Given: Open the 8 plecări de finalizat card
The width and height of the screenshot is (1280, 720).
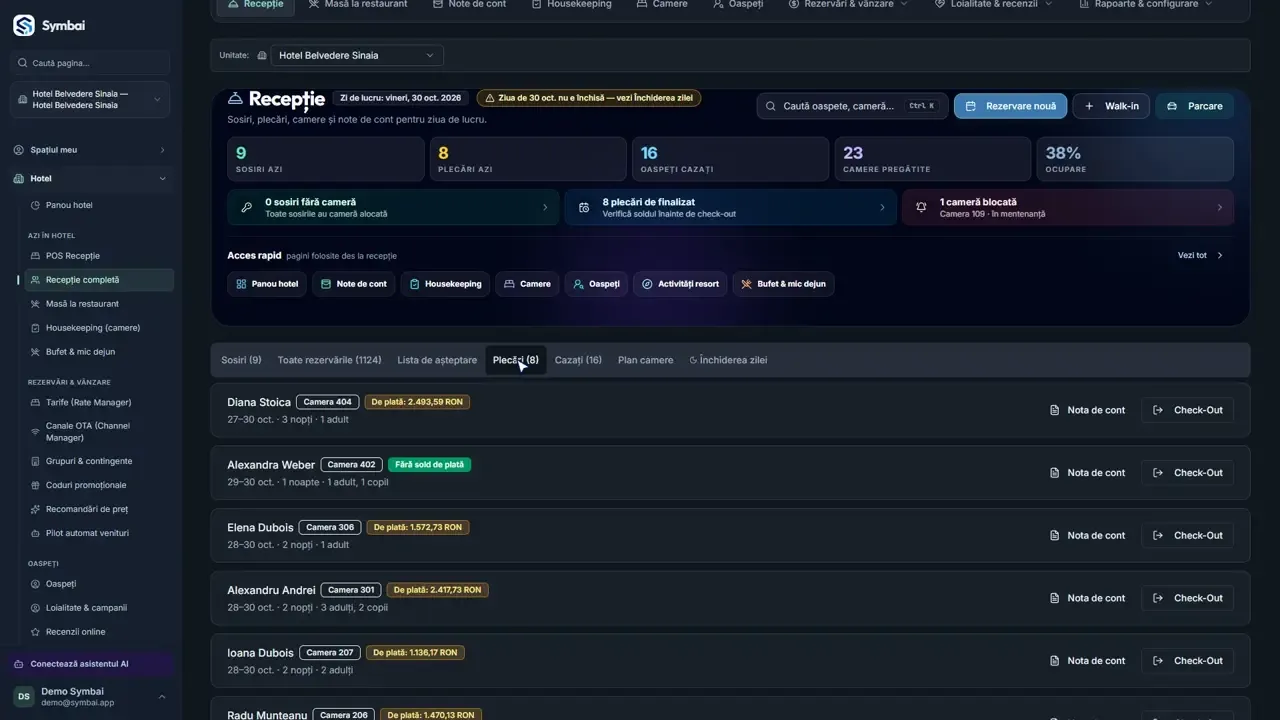Looking at the screenshot, I should [x=730, y=207].
